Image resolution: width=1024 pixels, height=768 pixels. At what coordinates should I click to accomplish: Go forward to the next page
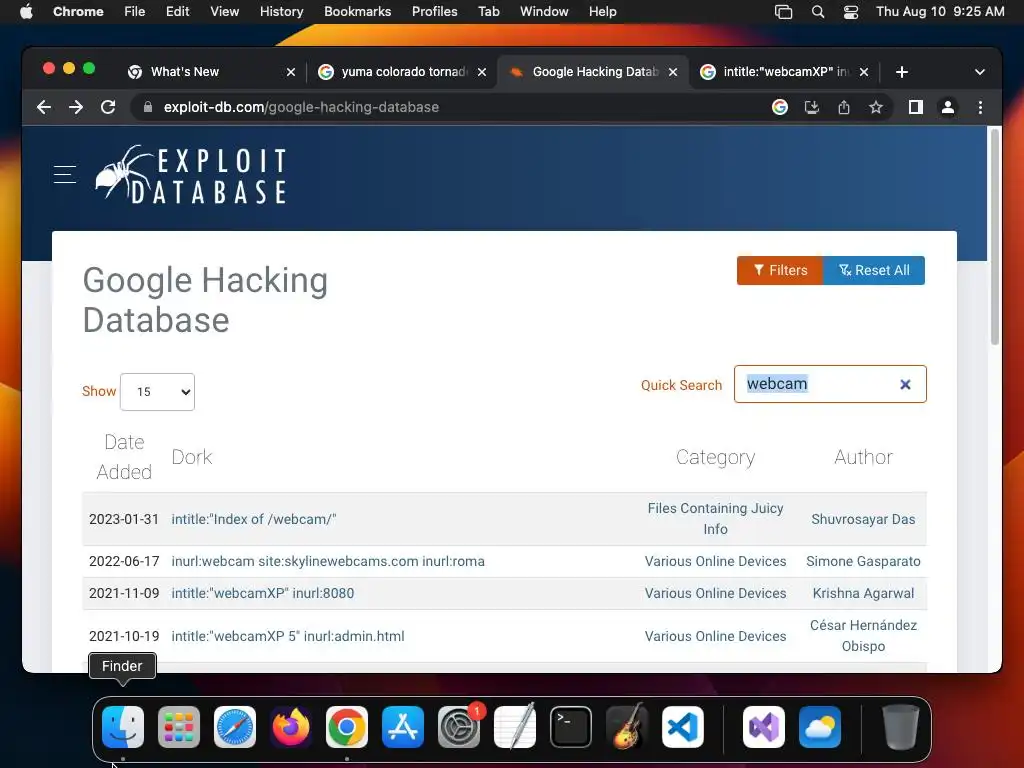76,107
